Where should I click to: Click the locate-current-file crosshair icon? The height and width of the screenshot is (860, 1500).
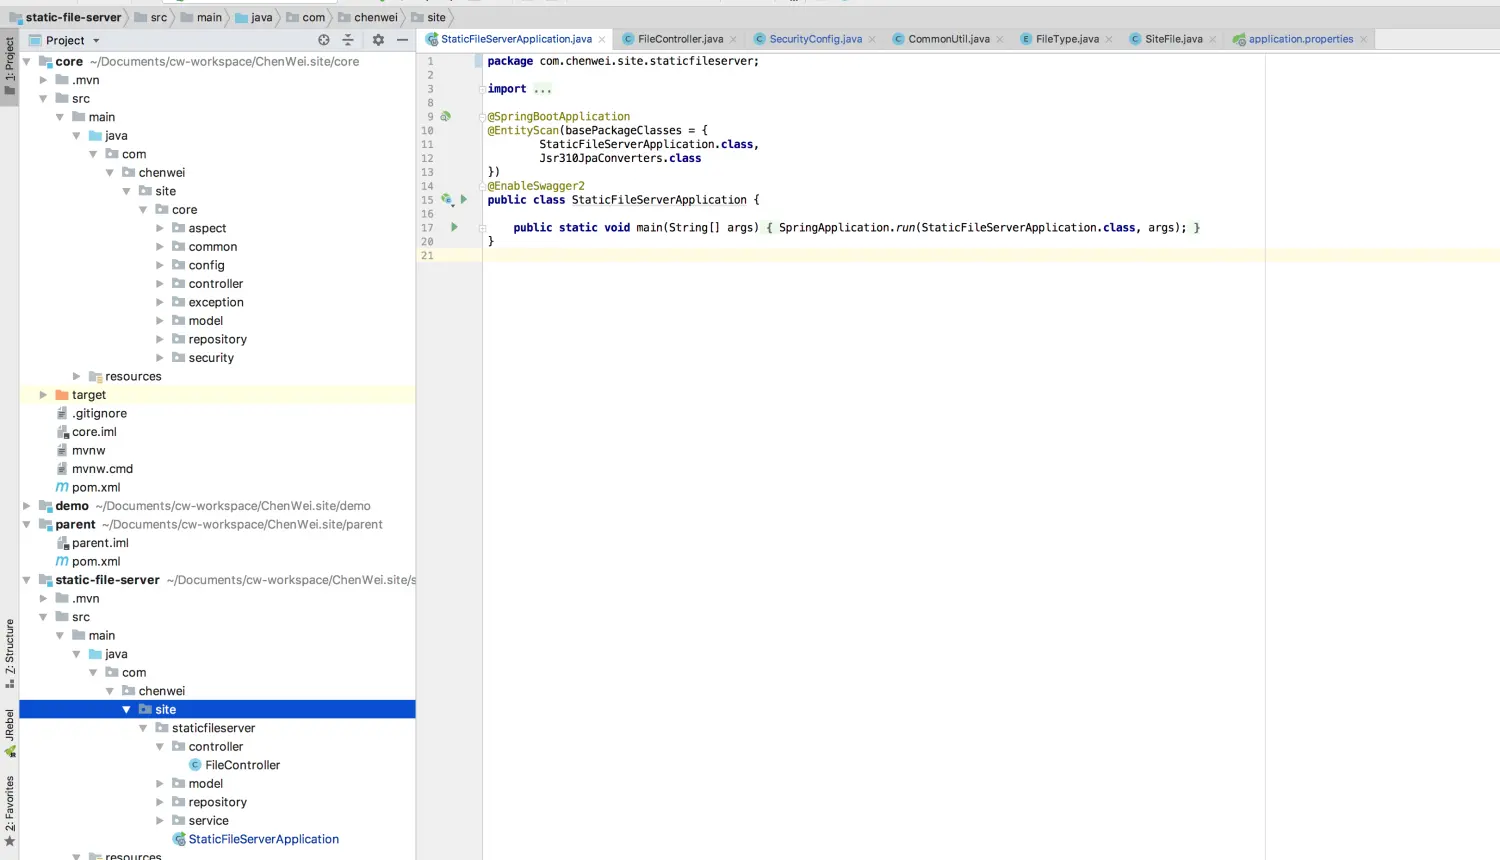[323, 40]
